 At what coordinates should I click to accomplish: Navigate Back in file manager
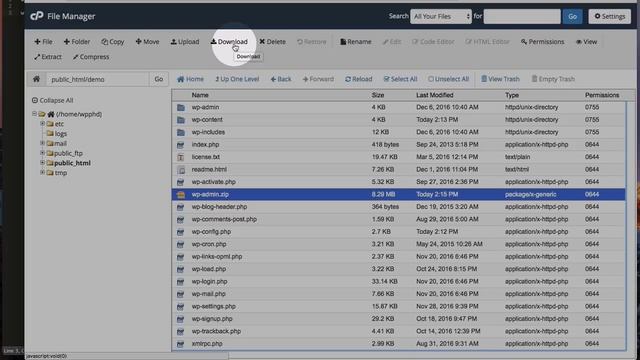coord(281,79)
